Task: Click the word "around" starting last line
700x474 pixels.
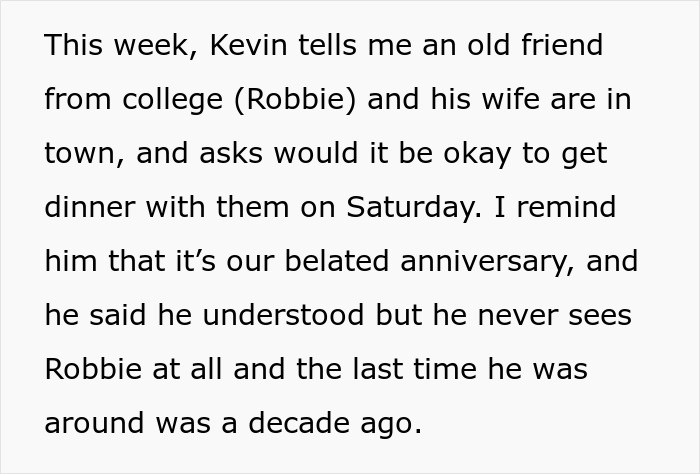Action: pyautogui.click(x=94, y=422)
